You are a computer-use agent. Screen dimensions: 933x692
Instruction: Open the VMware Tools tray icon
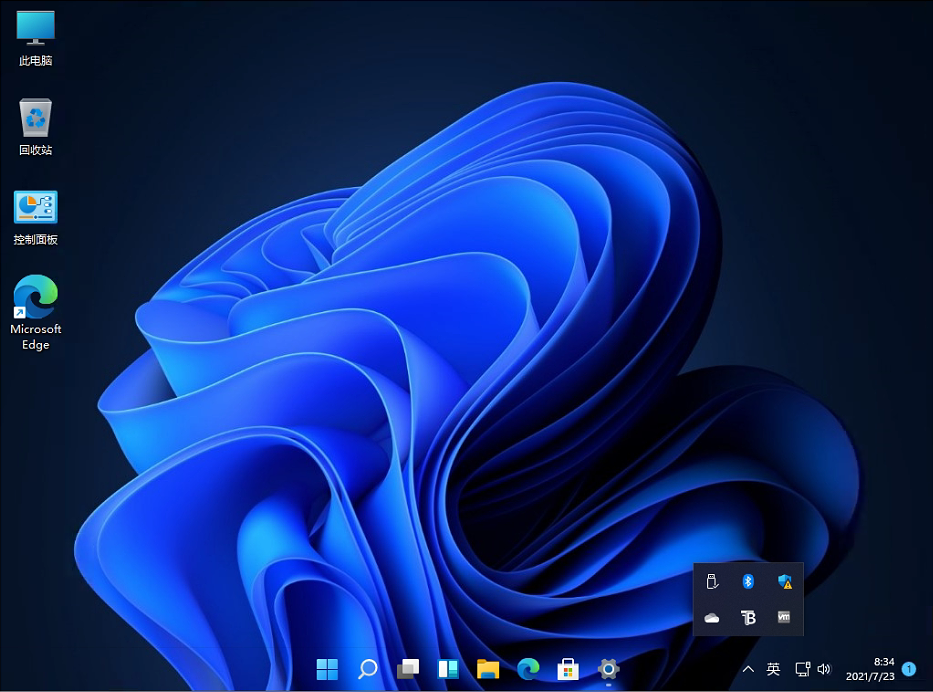(785, 618)
